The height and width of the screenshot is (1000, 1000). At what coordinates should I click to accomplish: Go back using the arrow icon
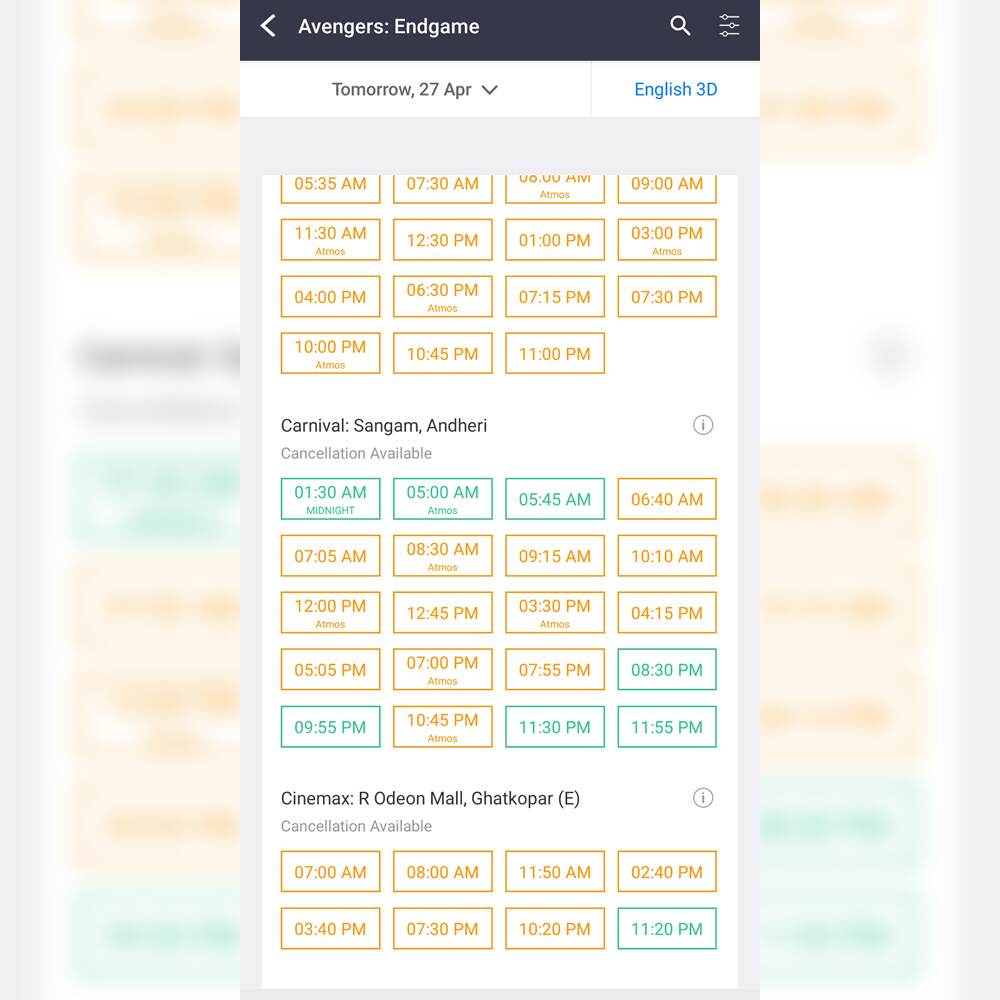(x=268, y=26)
